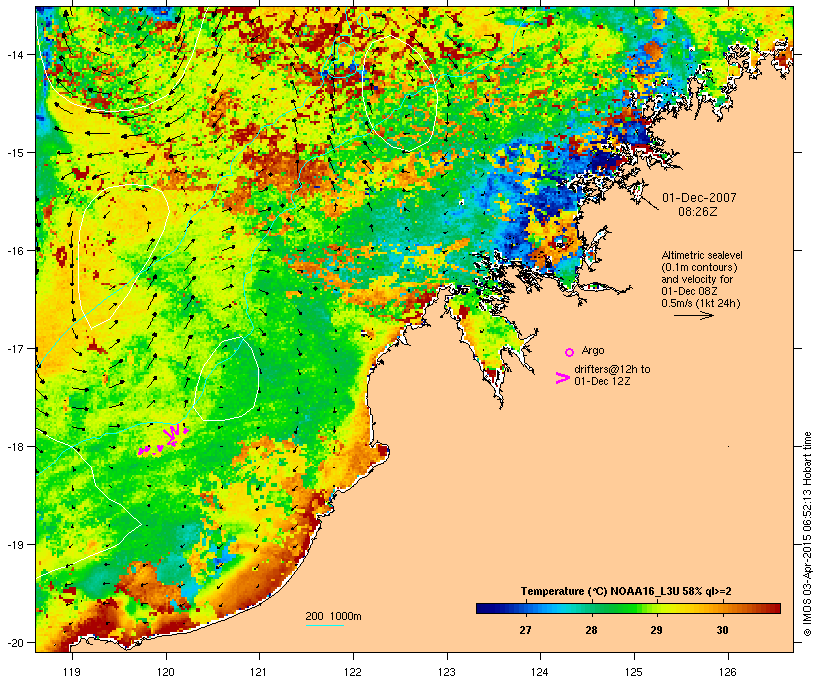This screenshot has height=680, width=820.
Task: Click the magenta drifters arrowhead legend symbol
Action: [x=563, y=378]
